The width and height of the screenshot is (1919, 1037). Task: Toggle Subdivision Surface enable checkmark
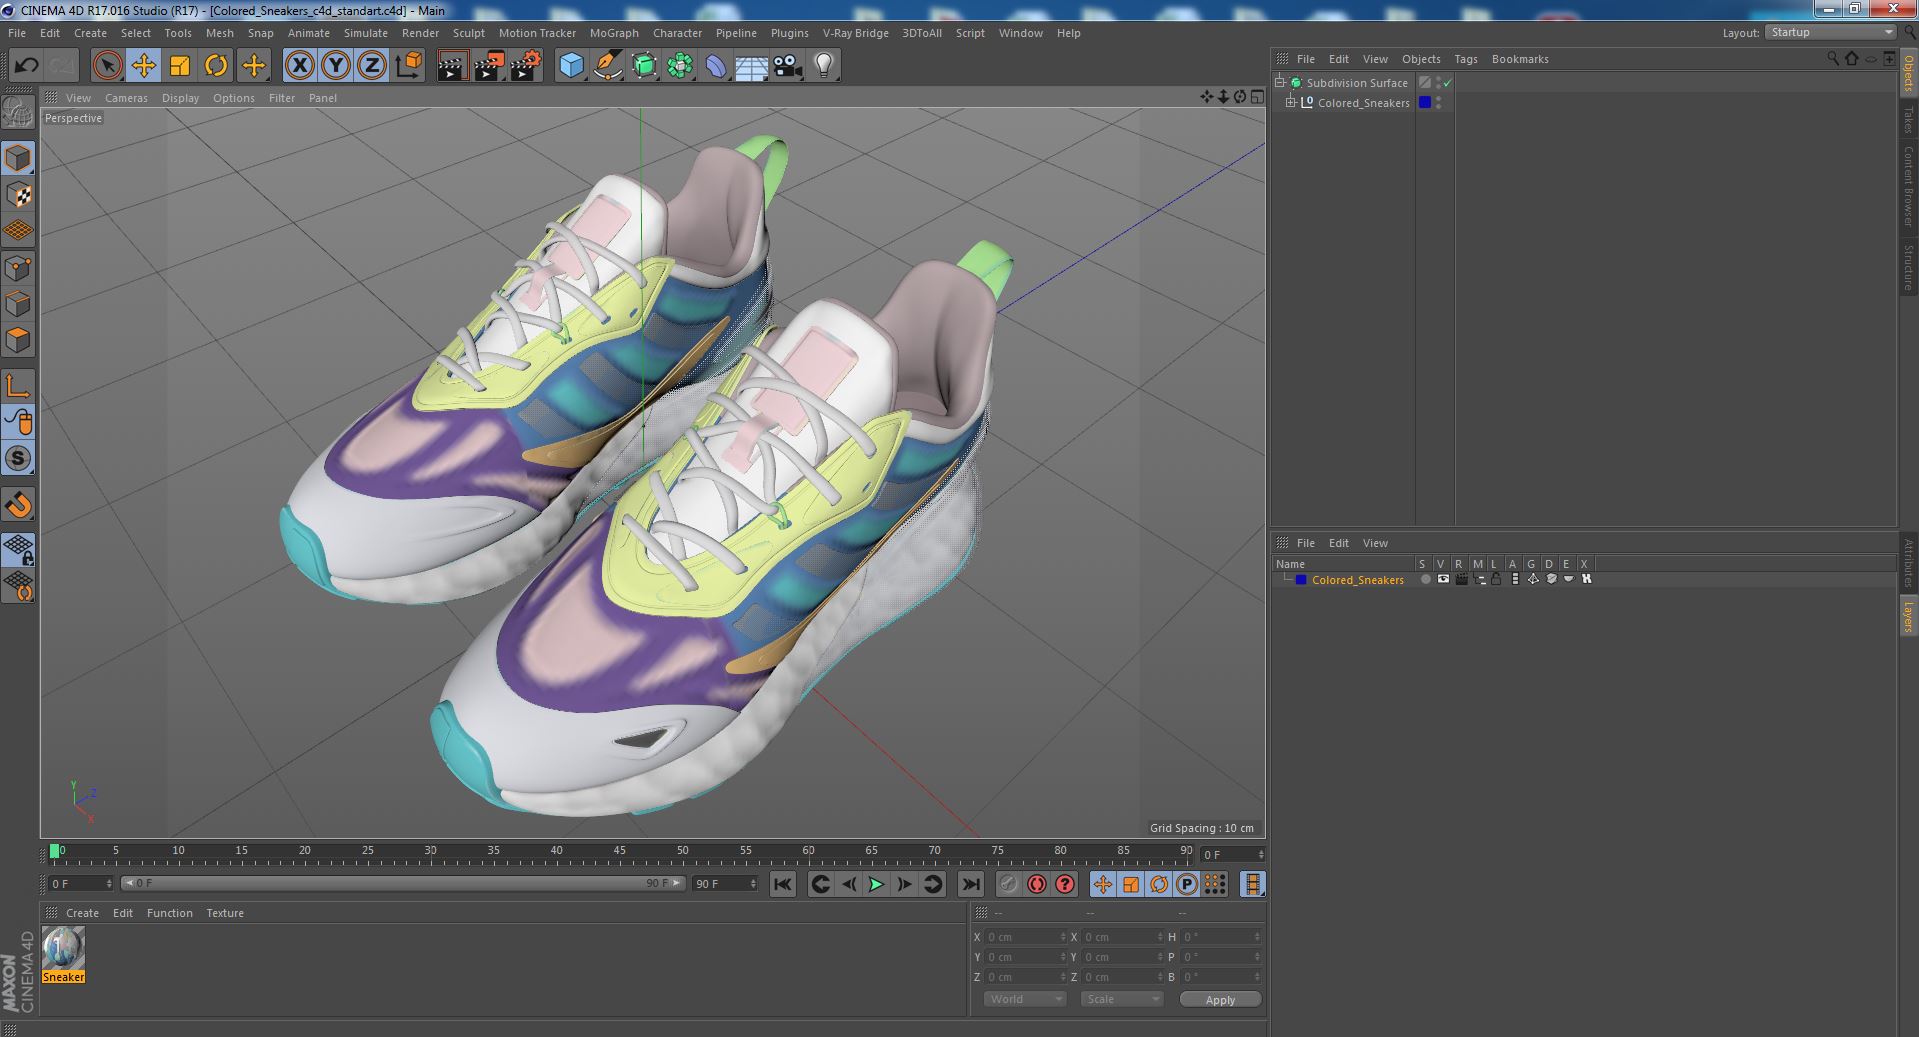[x=1447, y=83]
